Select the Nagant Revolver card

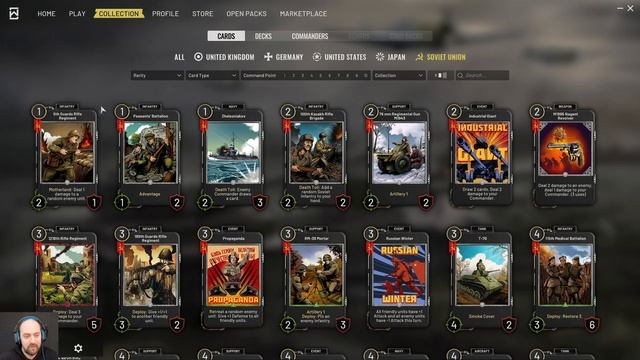pos(565,157)
